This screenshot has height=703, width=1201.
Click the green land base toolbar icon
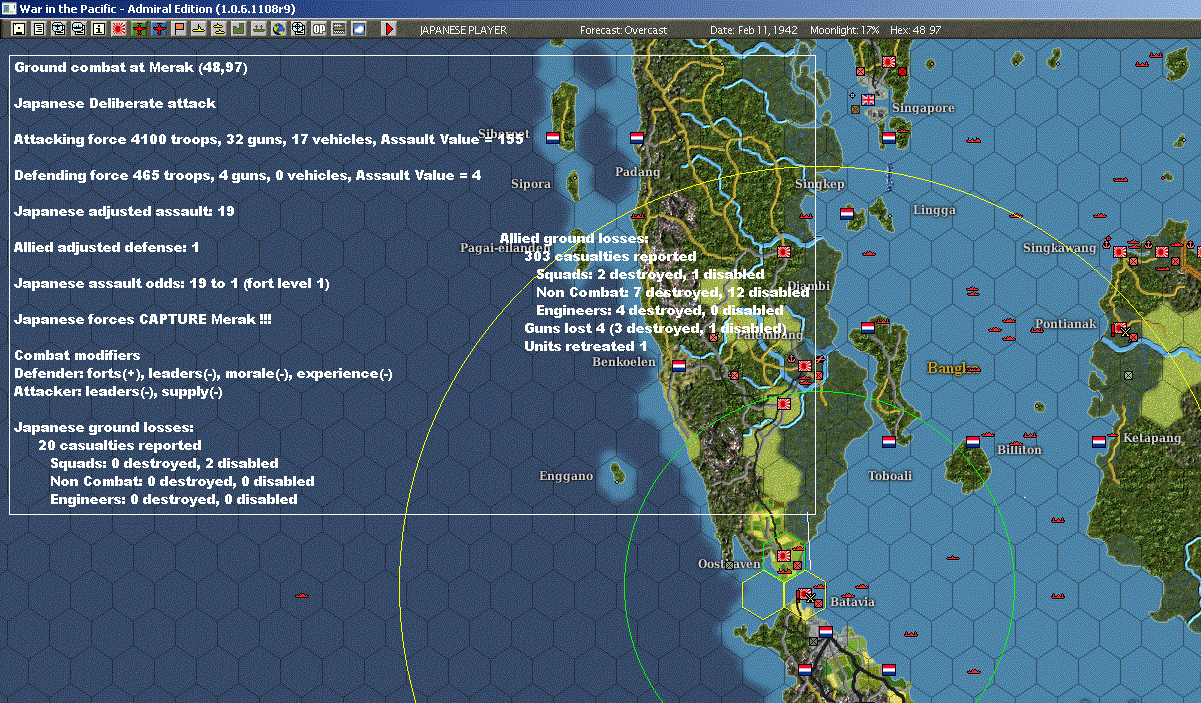click(x=238, y=29)
